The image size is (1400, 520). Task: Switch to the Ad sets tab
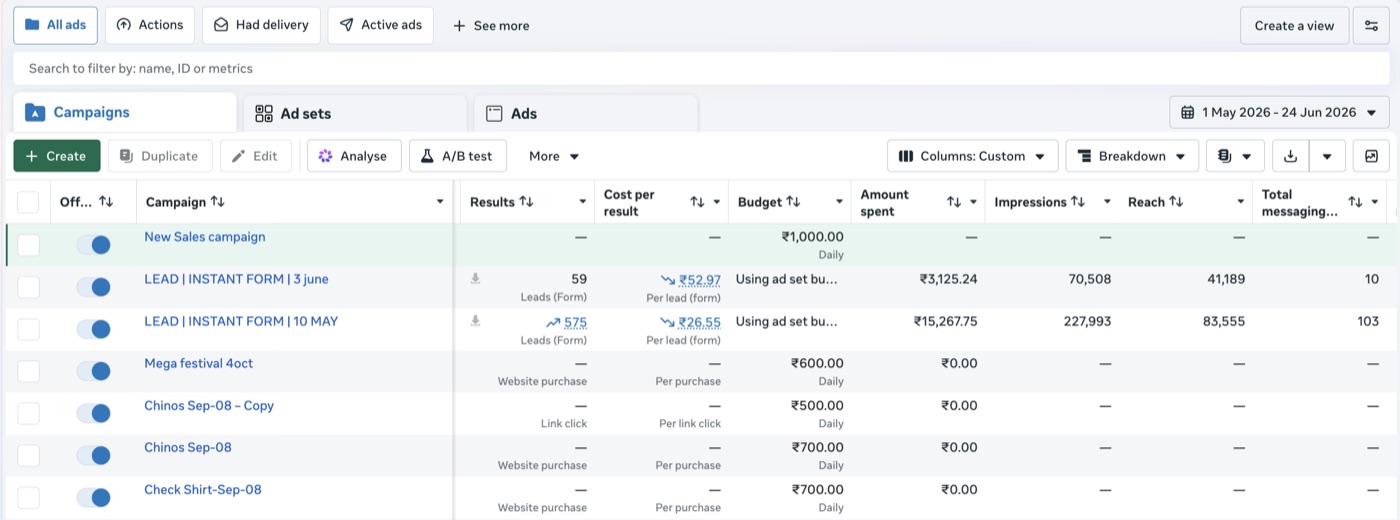click(355, 113)
